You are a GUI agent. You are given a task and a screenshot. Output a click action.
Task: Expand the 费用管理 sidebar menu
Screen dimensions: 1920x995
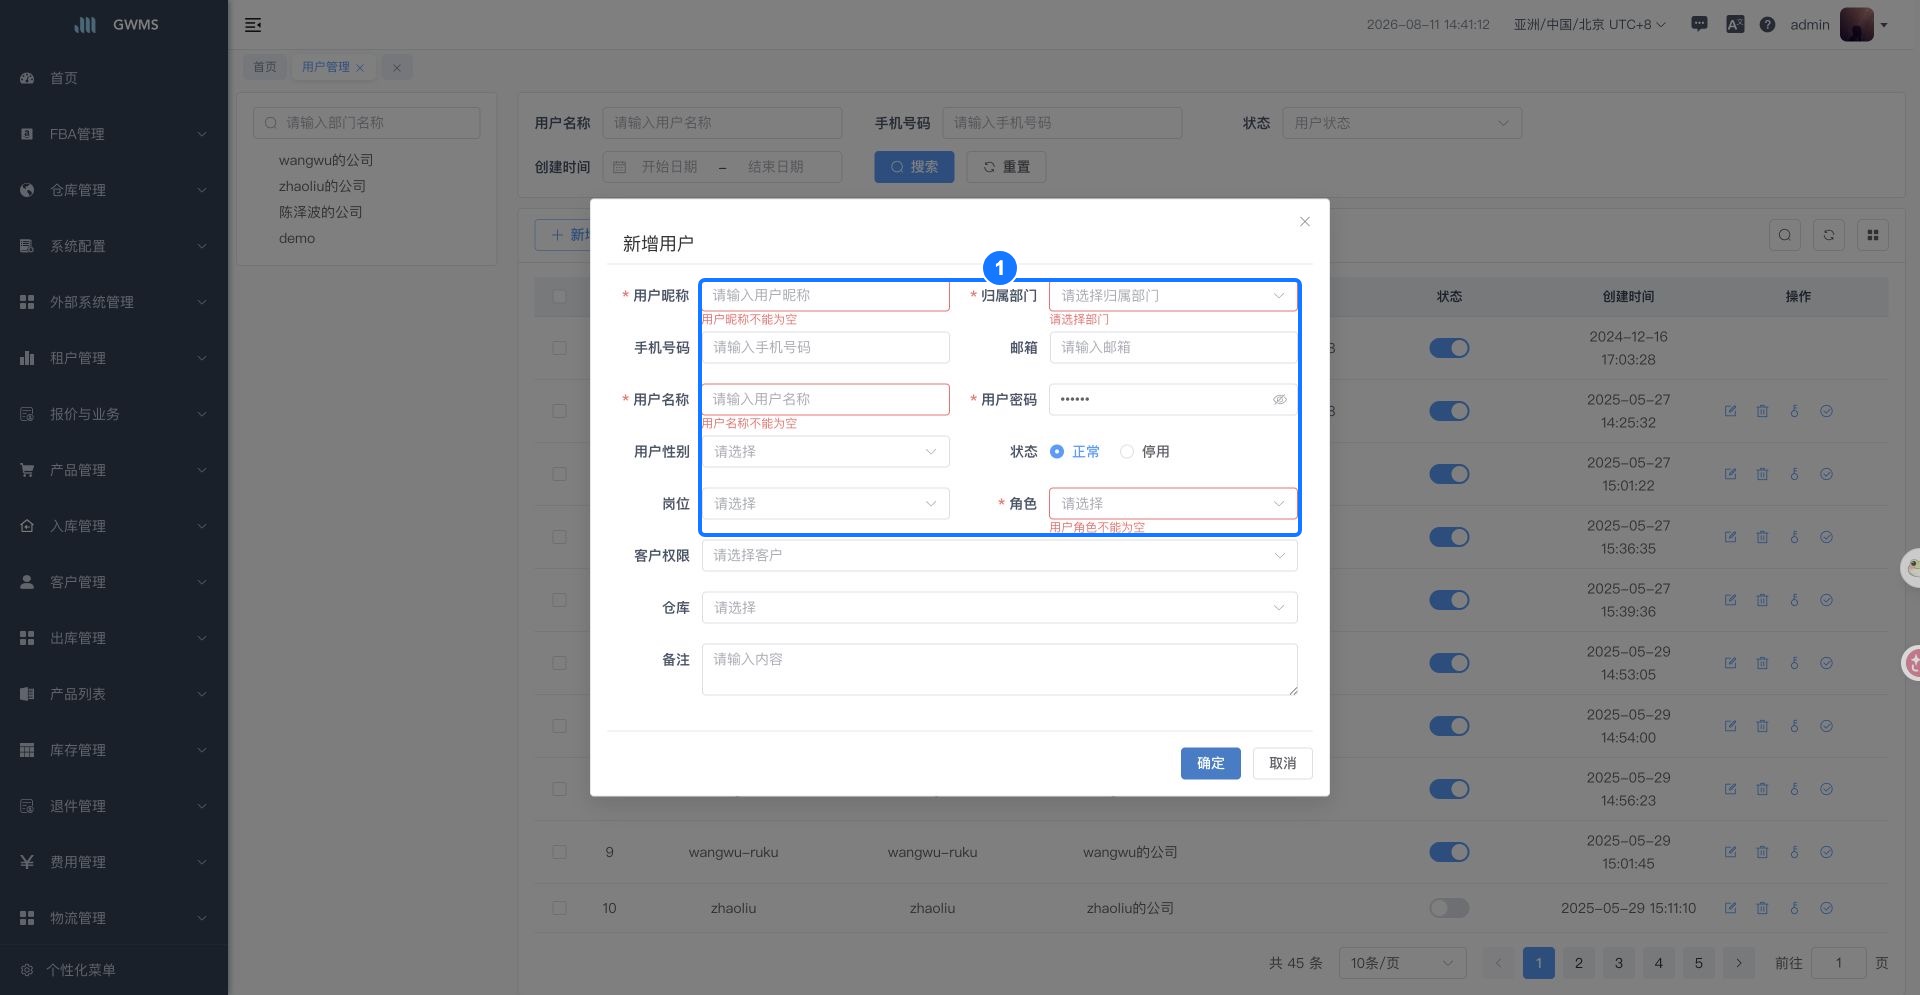coord(114,862)
